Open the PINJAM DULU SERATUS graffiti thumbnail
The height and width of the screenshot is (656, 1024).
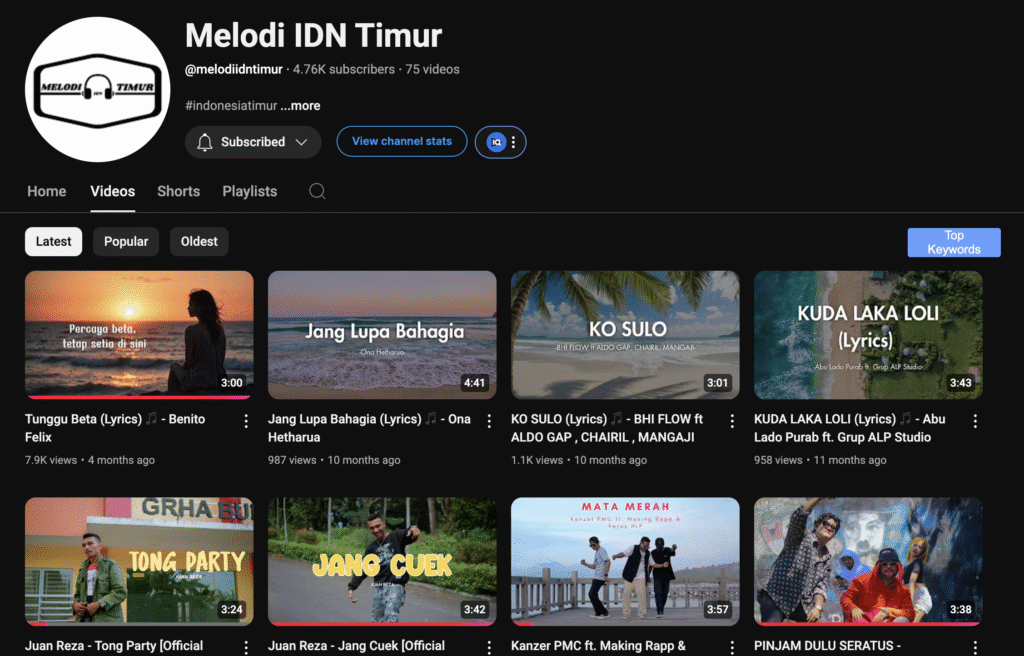868,561
